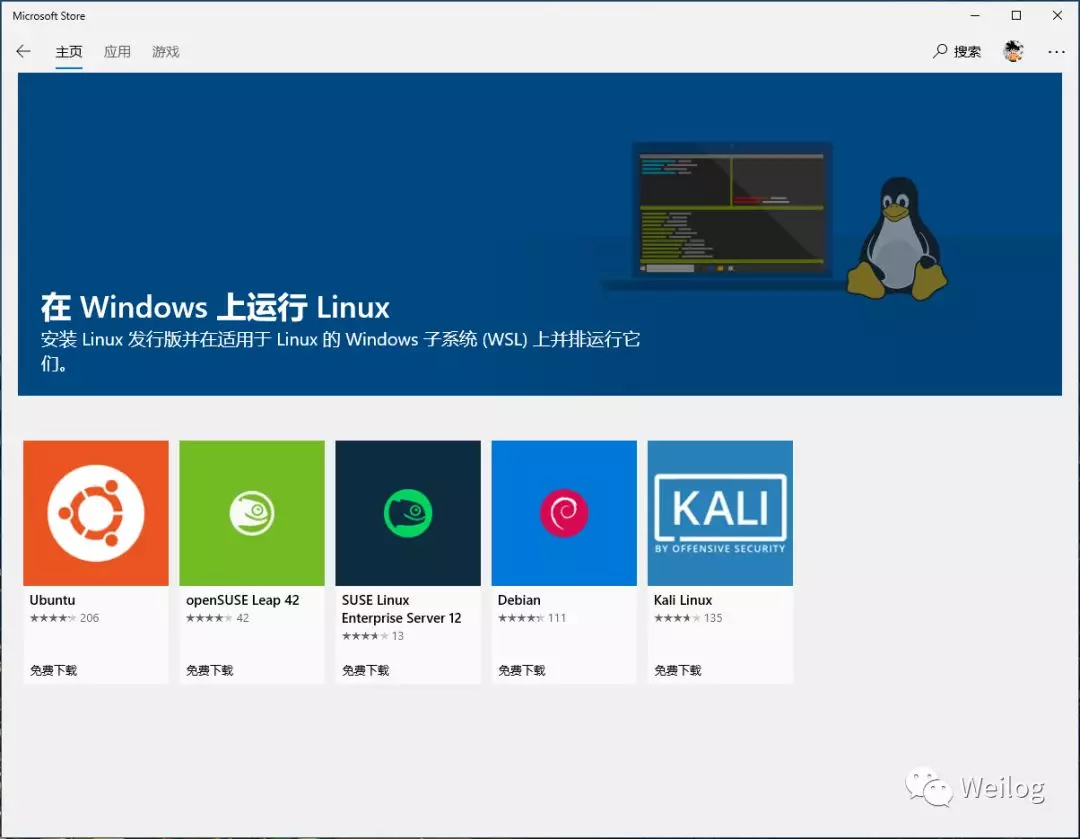Viewport: 1080px width, 839px height.
Task: Go back with the back arrow
Action: point(23,52)
